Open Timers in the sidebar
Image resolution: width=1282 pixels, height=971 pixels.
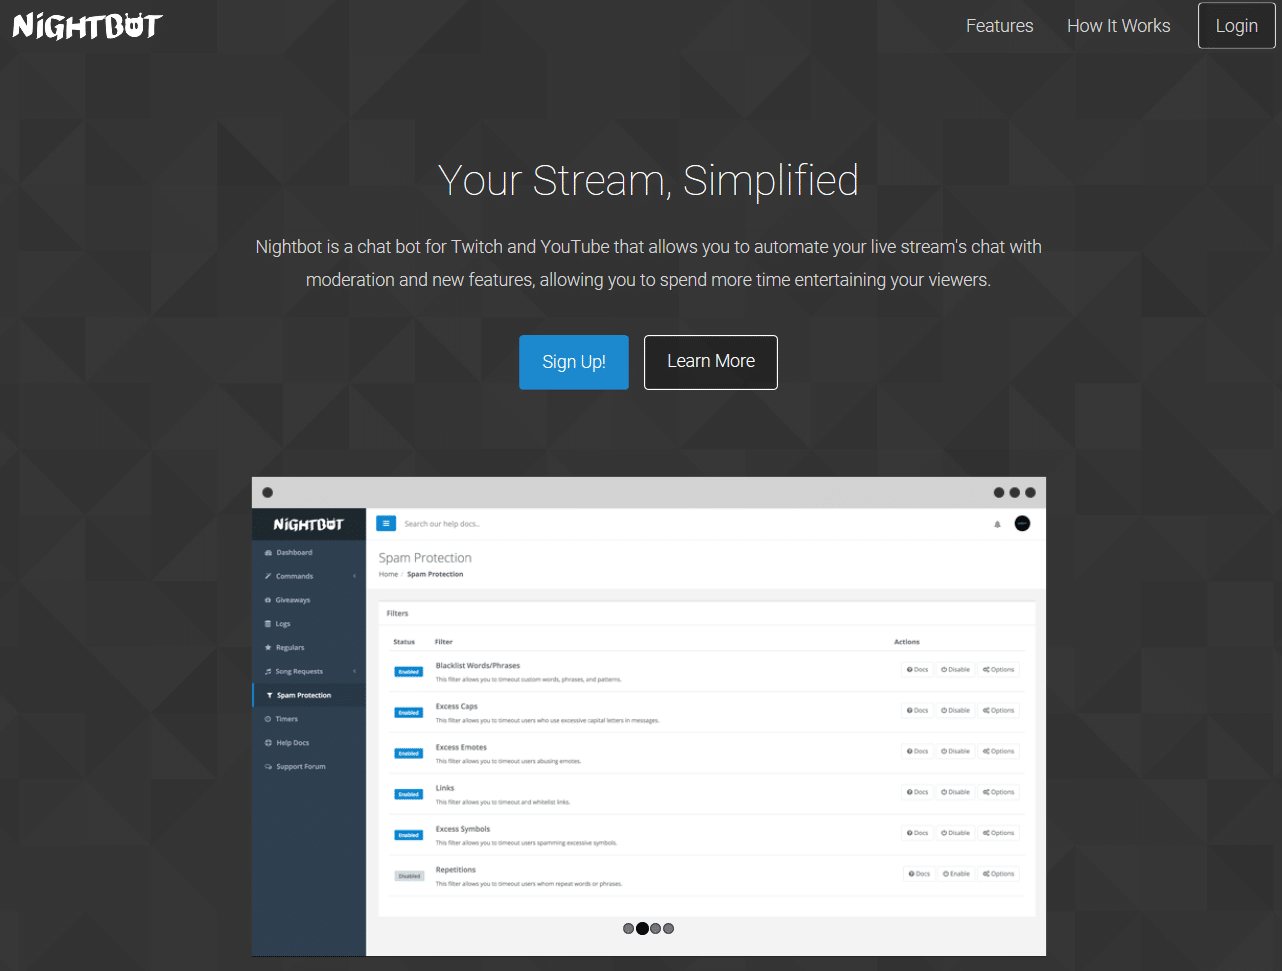tap(287, 719)
